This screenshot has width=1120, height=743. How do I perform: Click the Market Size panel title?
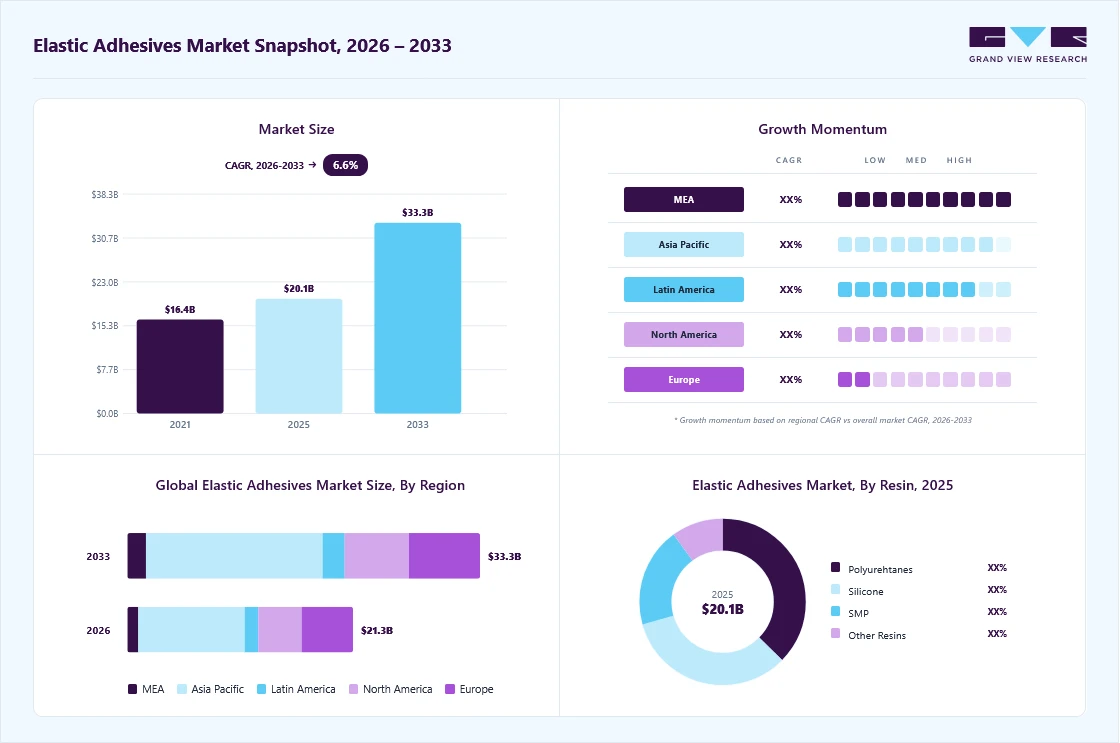tap(296, 129)
